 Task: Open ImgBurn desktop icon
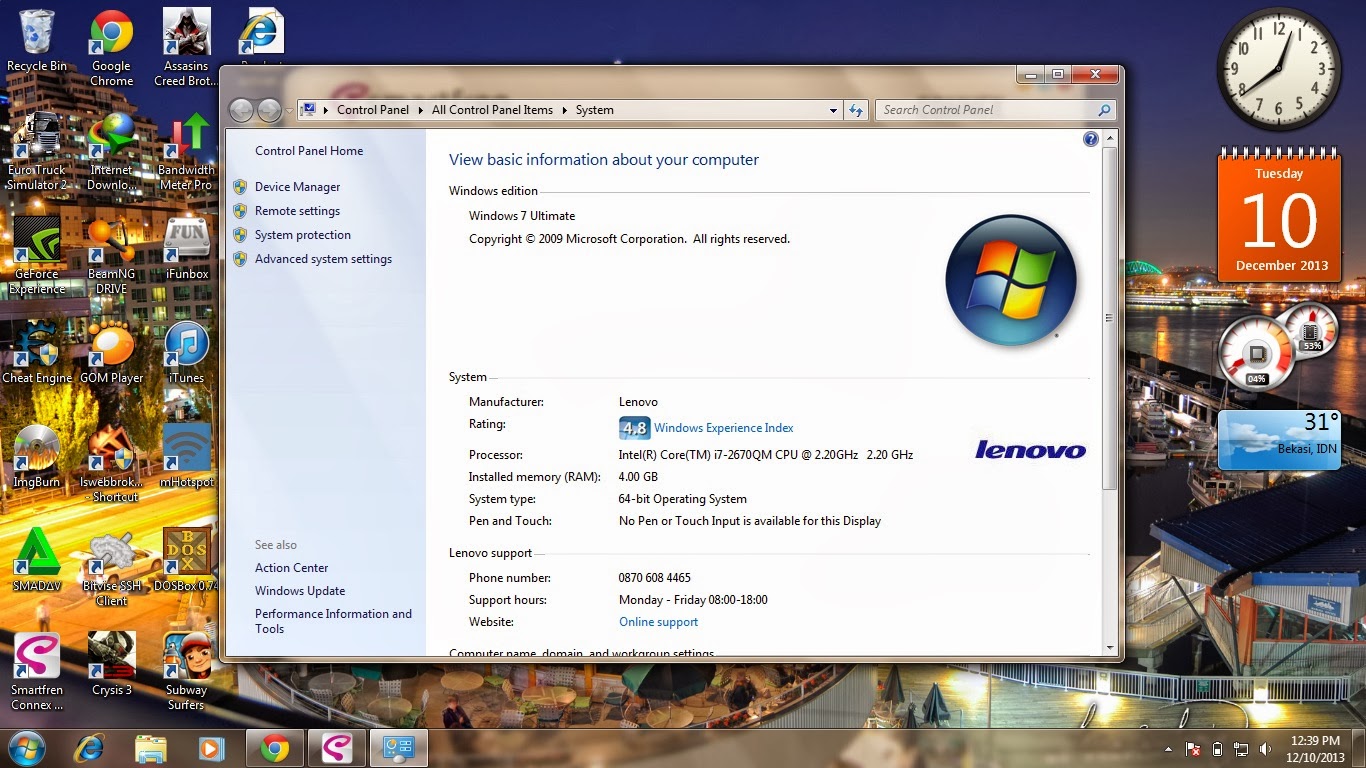tap(37, 456)
